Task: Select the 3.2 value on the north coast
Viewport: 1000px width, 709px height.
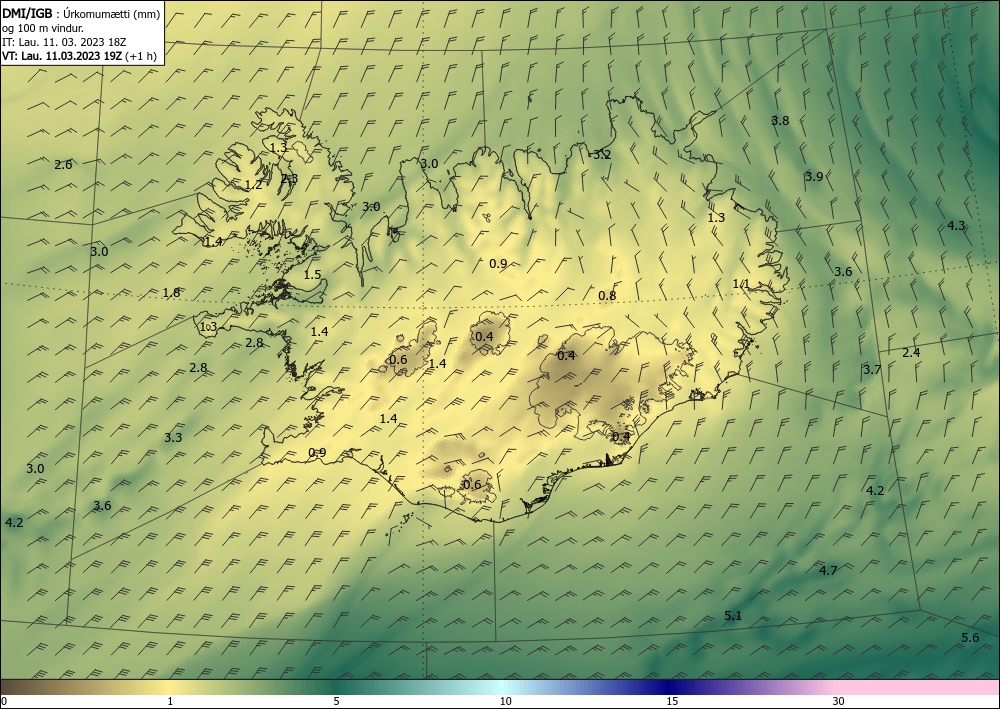Action: point(602,155)
